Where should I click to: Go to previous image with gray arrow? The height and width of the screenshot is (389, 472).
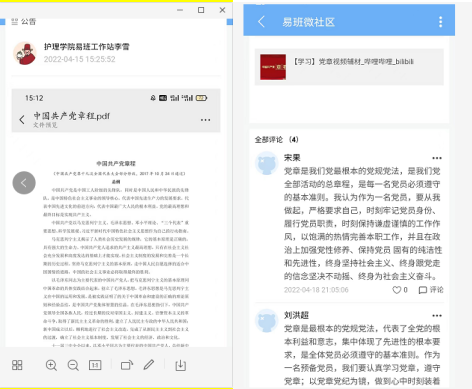click(x=24, y=183)
